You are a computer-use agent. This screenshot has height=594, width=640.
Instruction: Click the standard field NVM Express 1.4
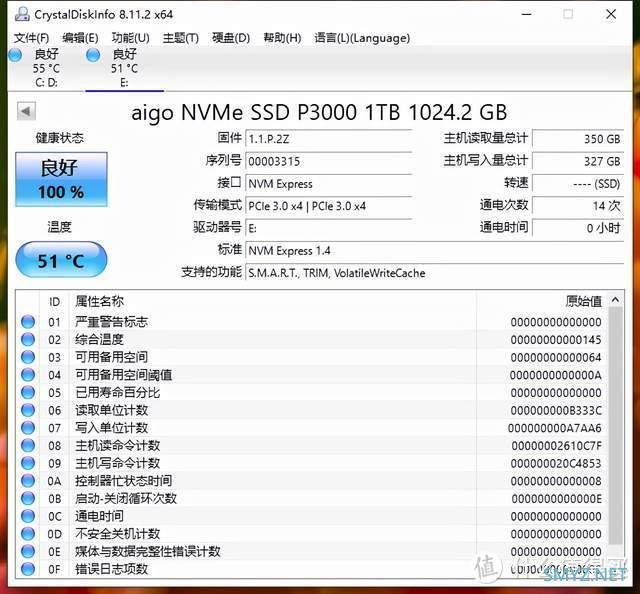click(435, 250)
